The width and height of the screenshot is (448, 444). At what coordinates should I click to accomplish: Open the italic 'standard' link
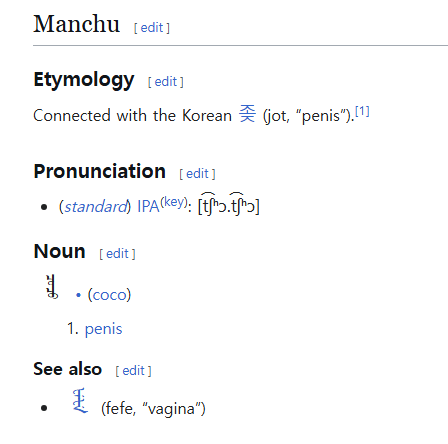coord(95,207)
